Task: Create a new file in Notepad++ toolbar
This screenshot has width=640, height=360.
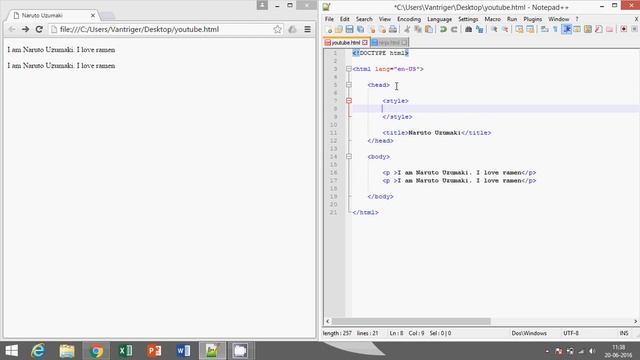Action: (329, 29)
